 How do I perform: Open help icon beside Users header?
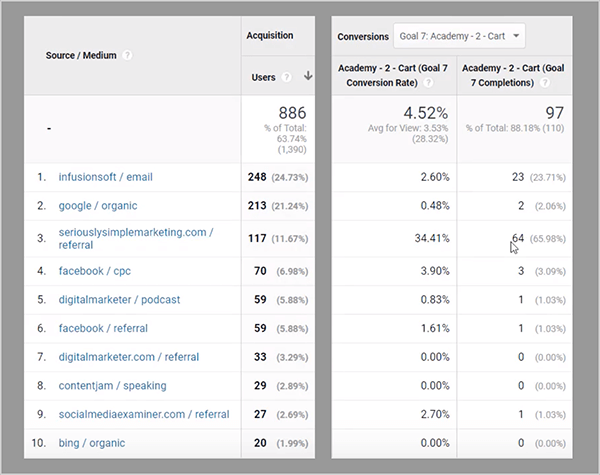[x=286, y=77]
